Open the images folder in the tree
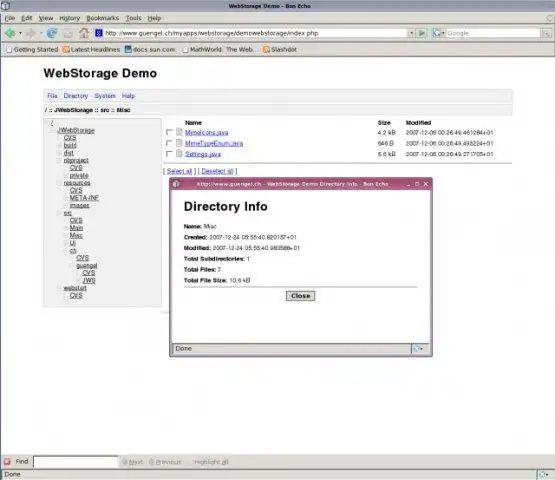 pyautogui.click(x=79, y=205)
